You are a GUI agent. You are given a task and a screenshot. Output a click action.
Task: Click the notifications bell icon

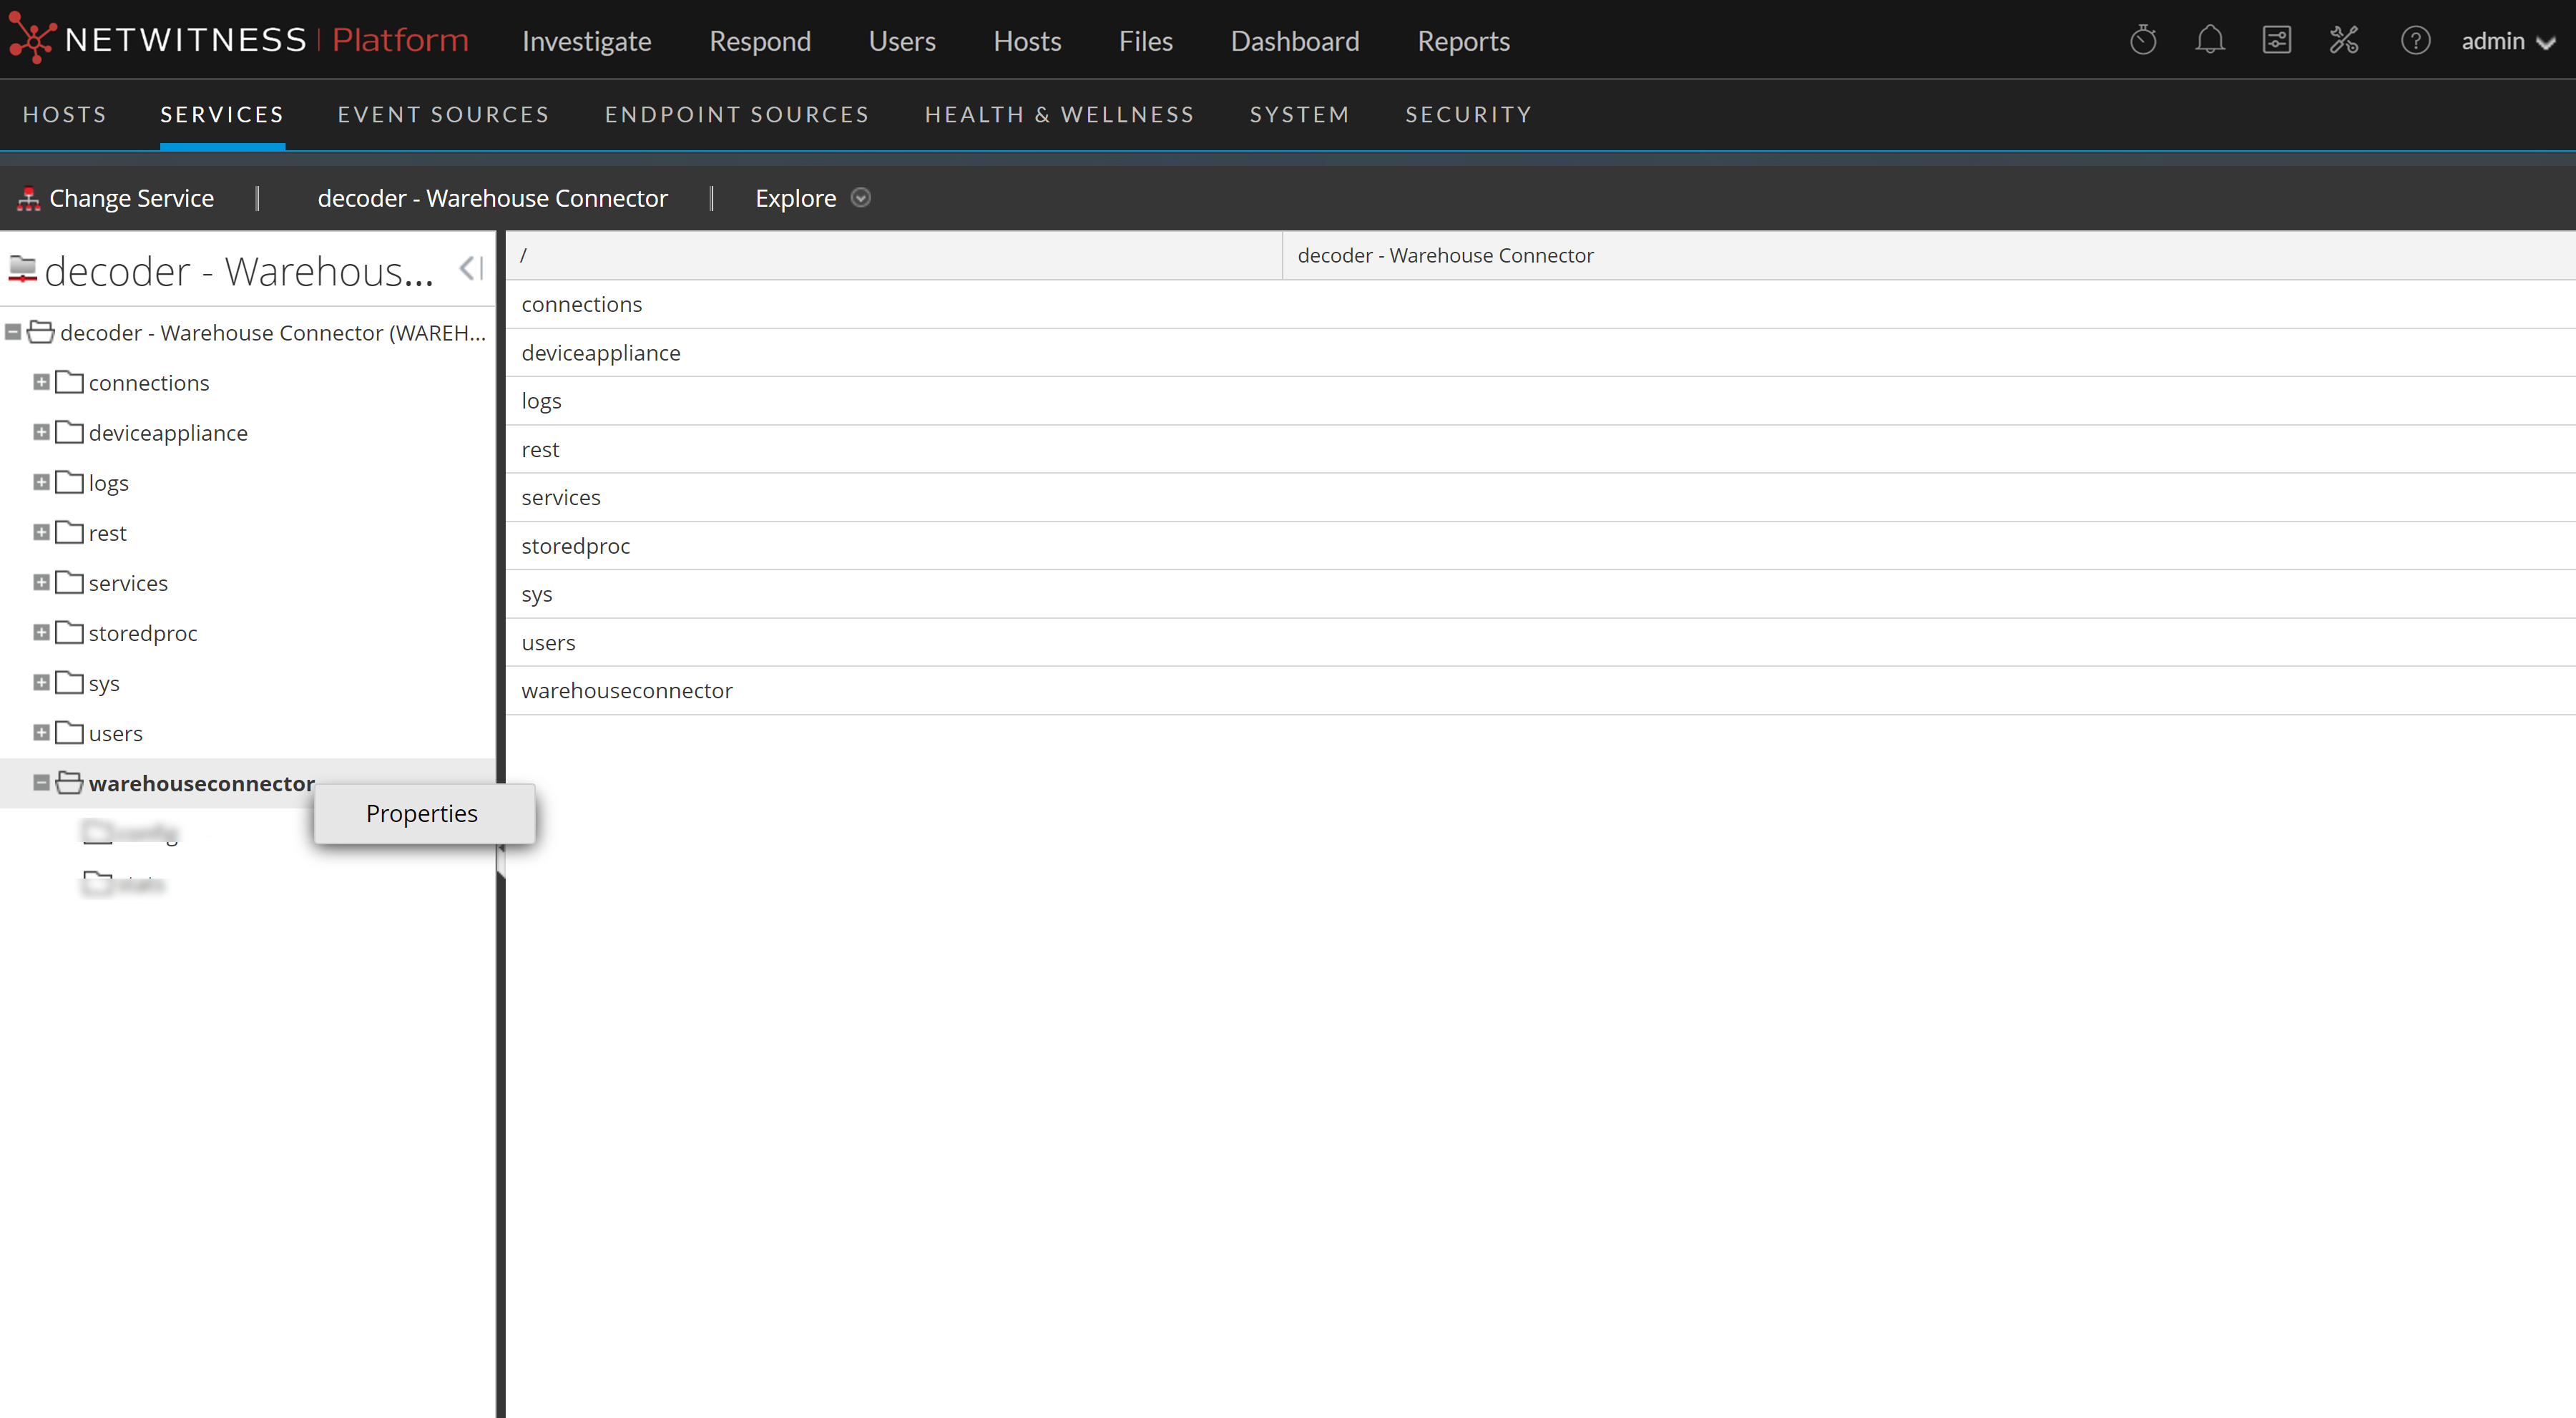click(x=2210, y=40)
